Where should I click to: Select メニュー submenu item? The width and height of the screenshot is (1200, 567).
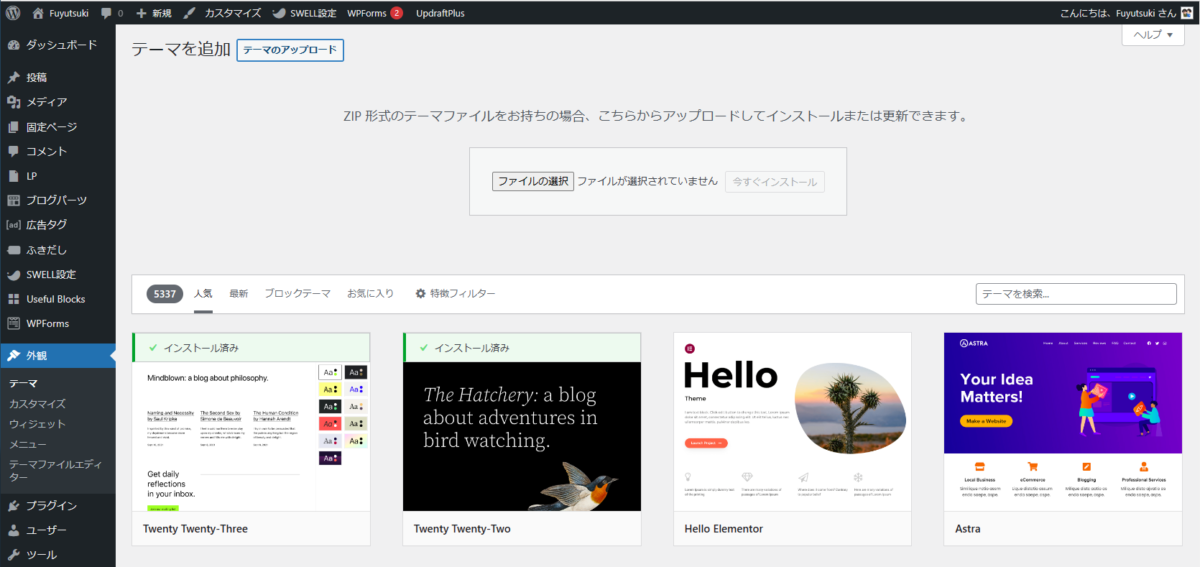click(x=27, y=444)
